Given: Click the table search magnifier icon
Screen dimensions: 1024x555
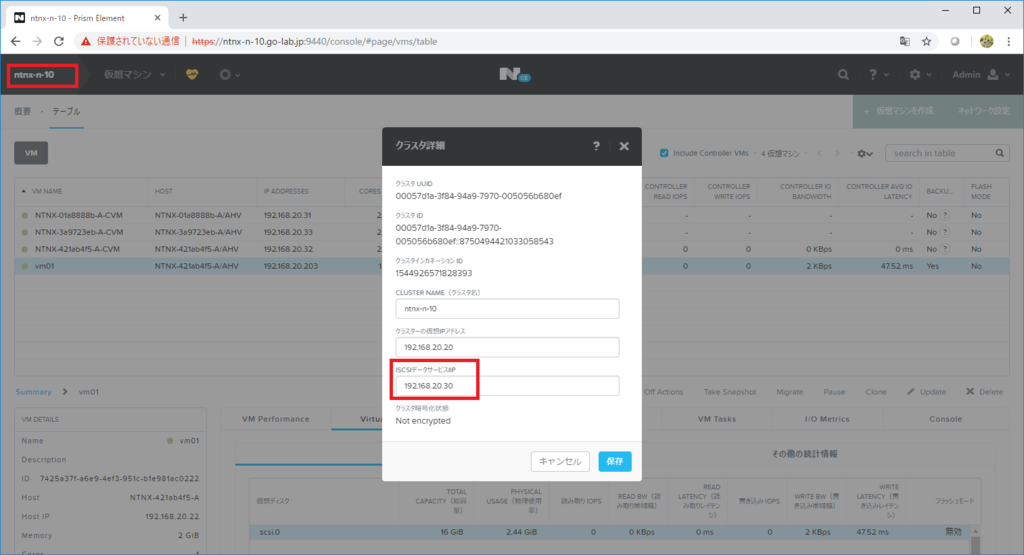Looking at the screenshot, I should [x=1000, y=153].
